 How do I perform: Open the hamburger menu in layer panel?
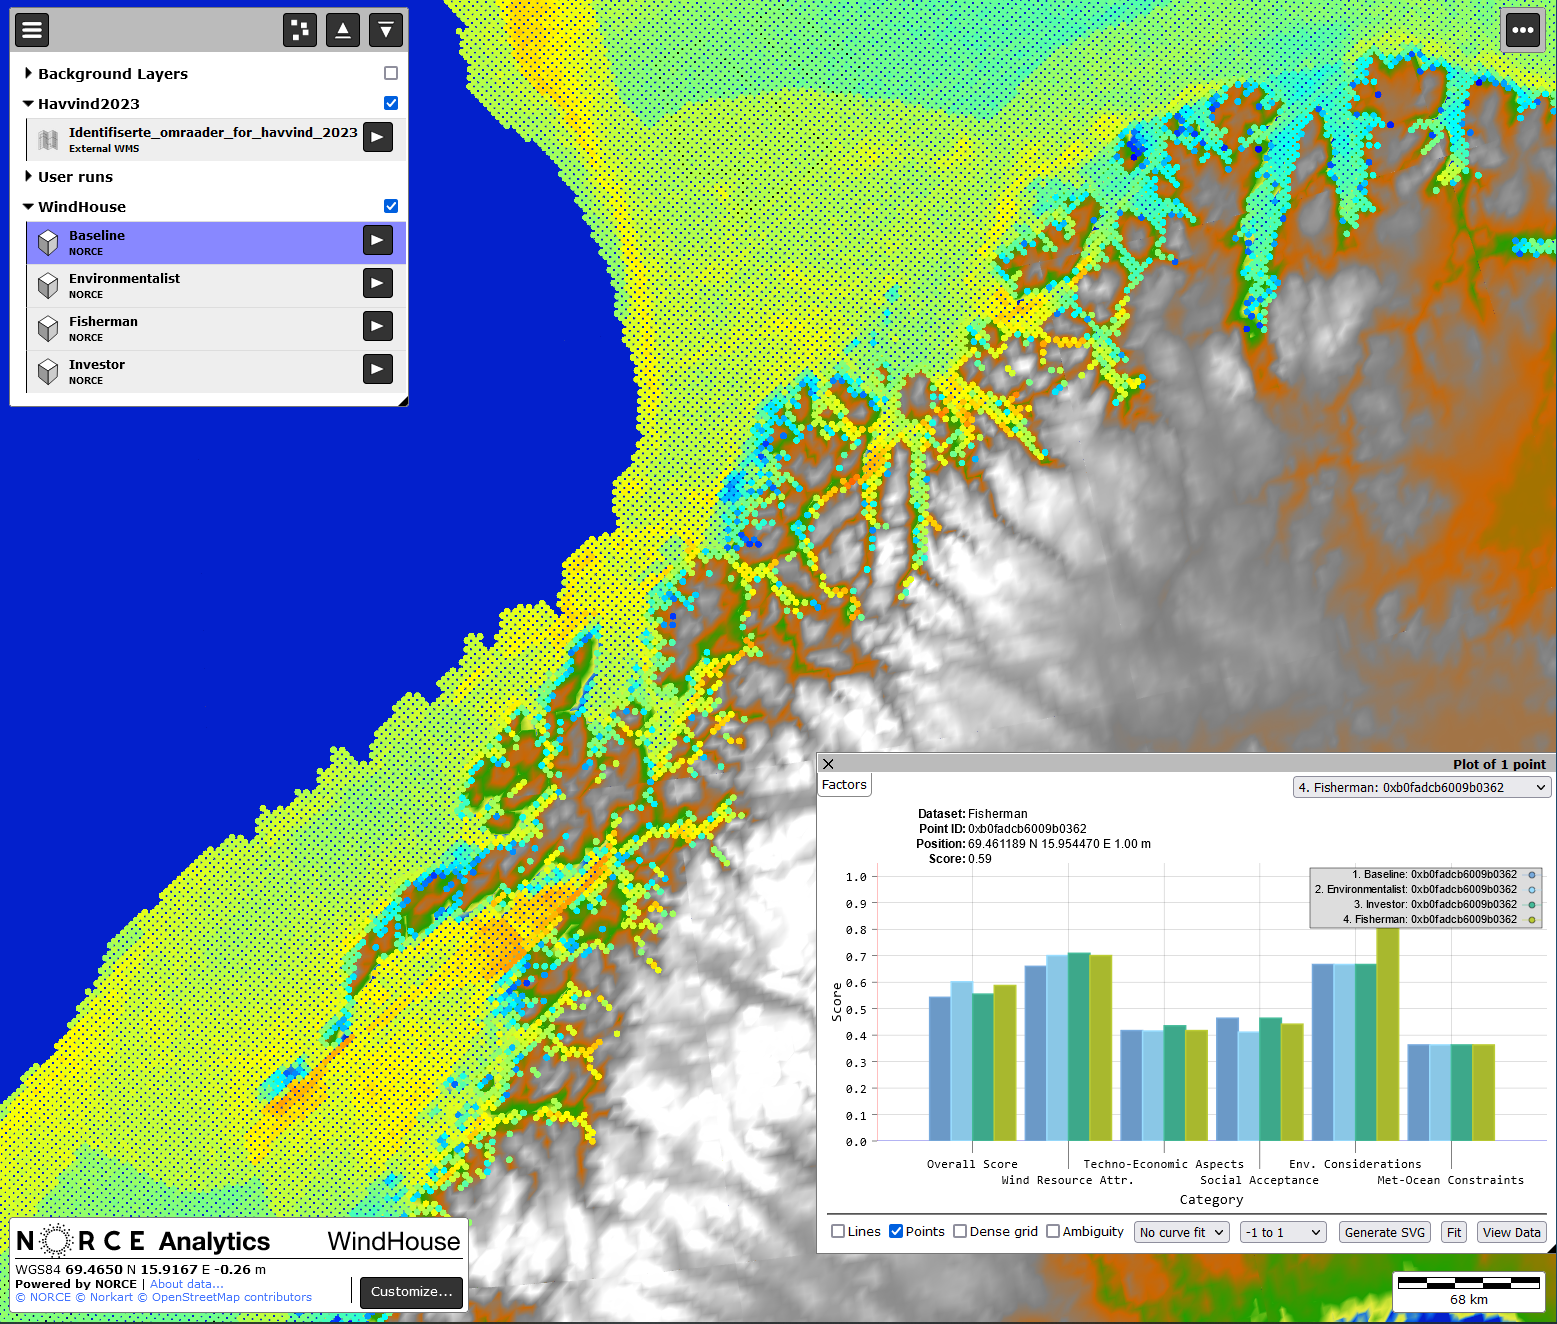(32, 30)
